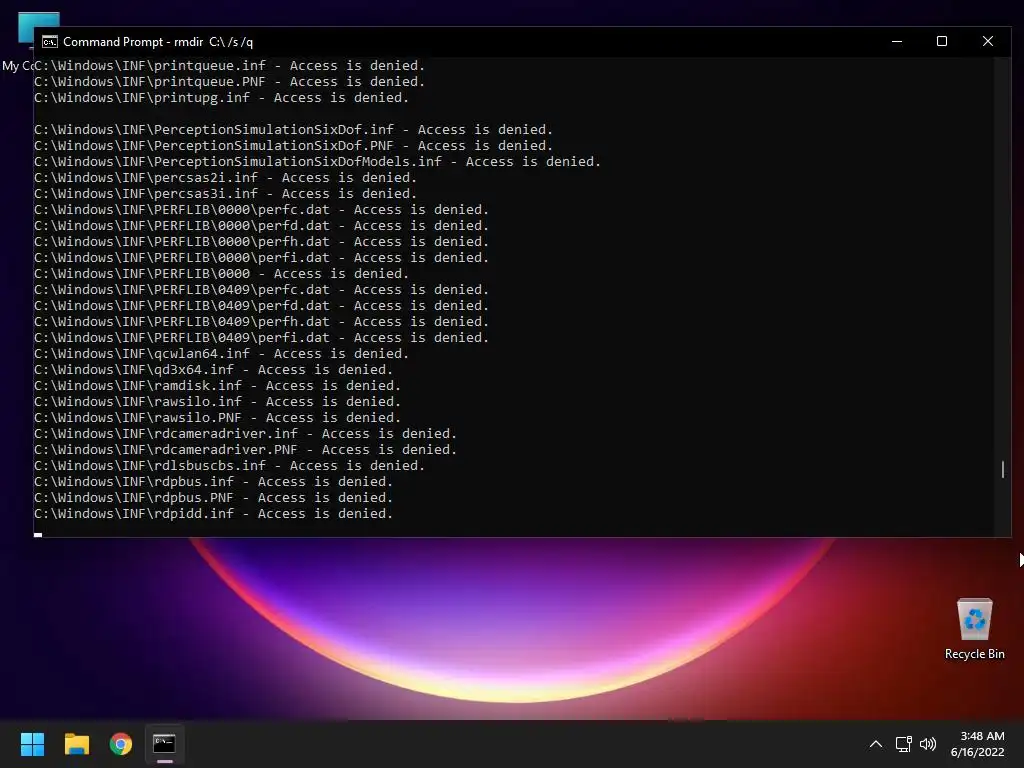This screenshot has height=768, width=1024.
Task: Click the rdcameradriver.PNF output line
Action: click(x=246, y=449)
